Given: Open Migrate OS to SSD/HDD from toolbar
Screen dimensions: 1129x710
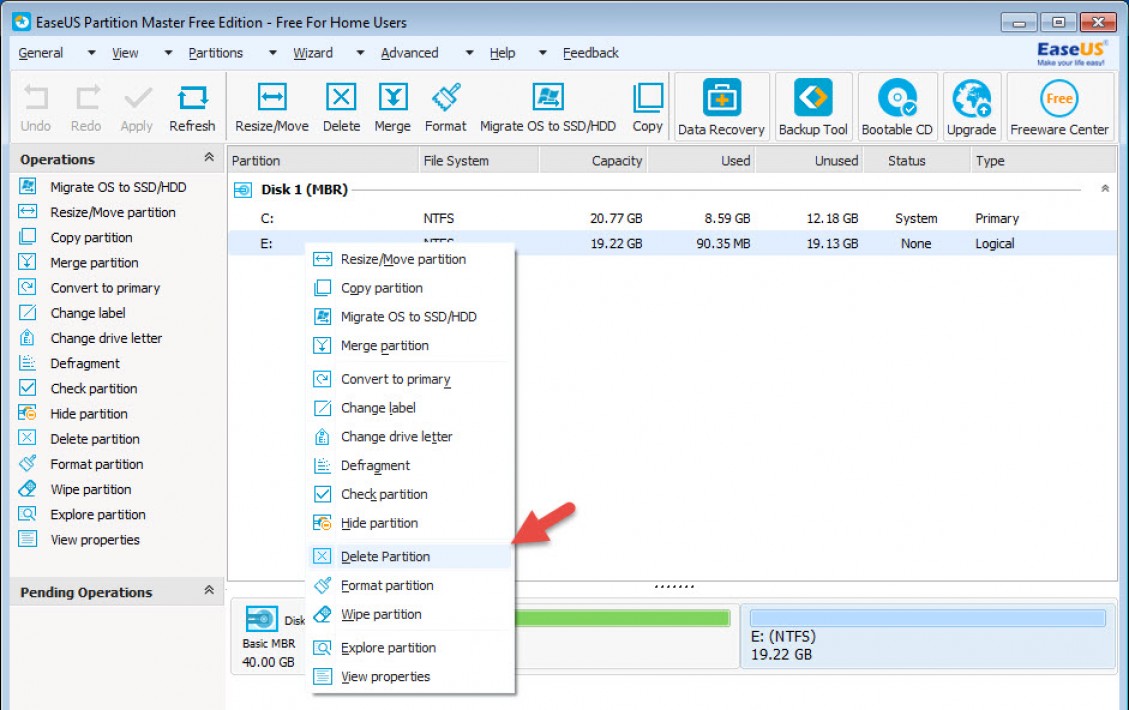Looking at the screenshot, I should click(x=548, y=109).
